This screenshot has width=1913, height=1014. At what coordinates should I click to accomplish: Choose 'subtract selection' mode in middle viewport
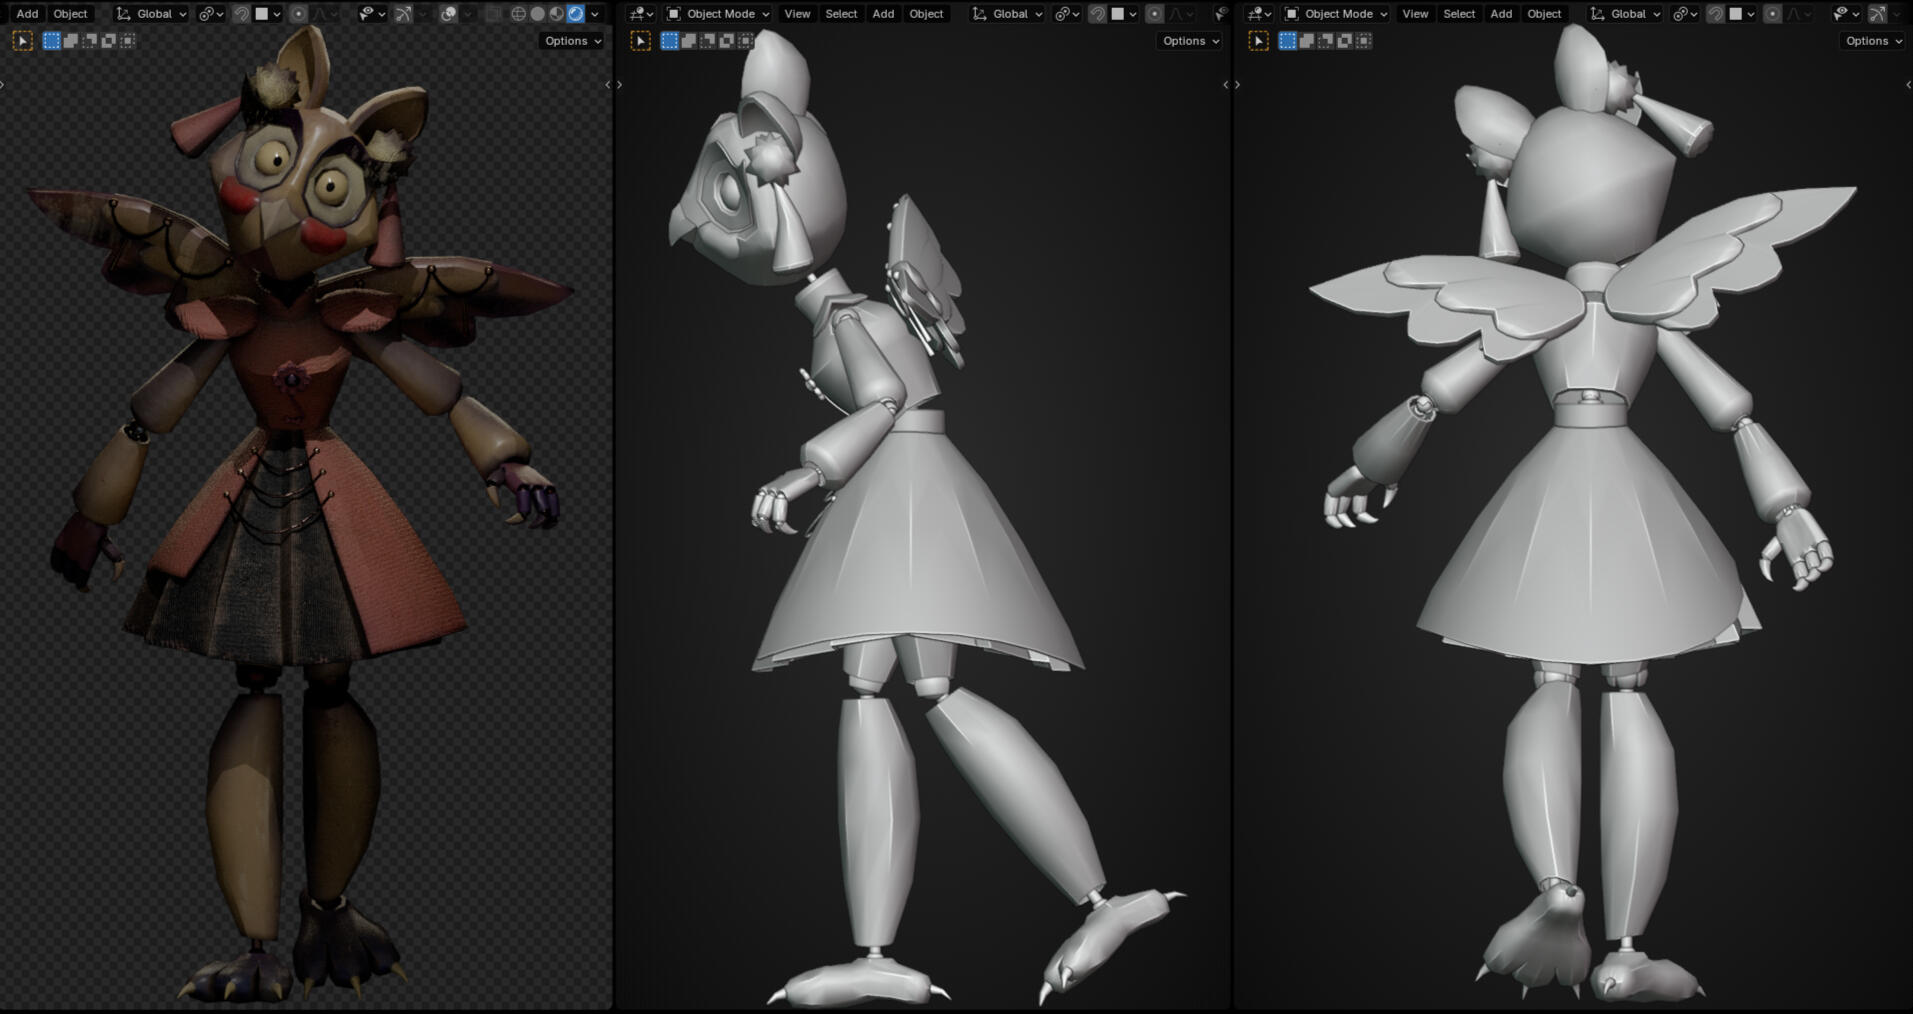tap(708, 41)
